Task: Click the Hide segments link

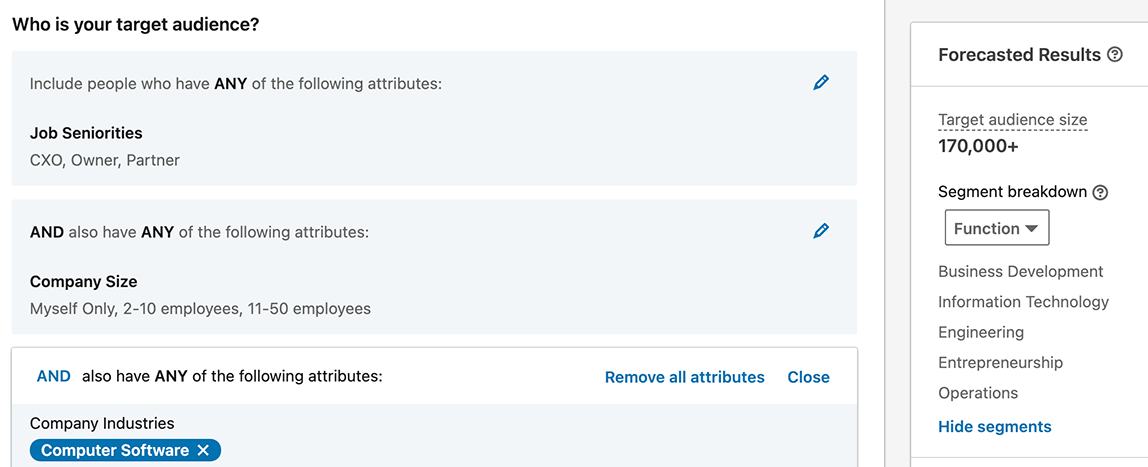Action: [x=994, y=427]
